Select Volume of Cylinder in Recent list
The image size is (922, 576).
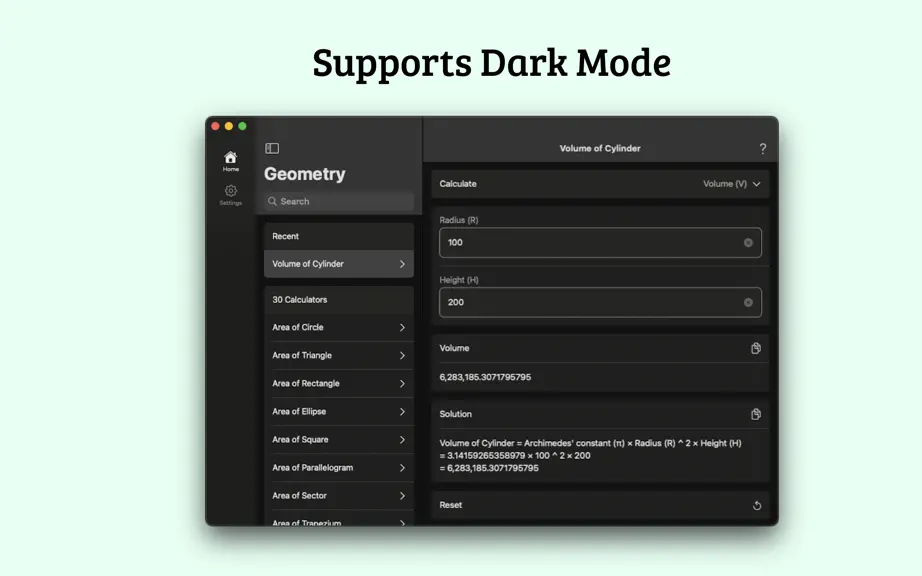339,264
